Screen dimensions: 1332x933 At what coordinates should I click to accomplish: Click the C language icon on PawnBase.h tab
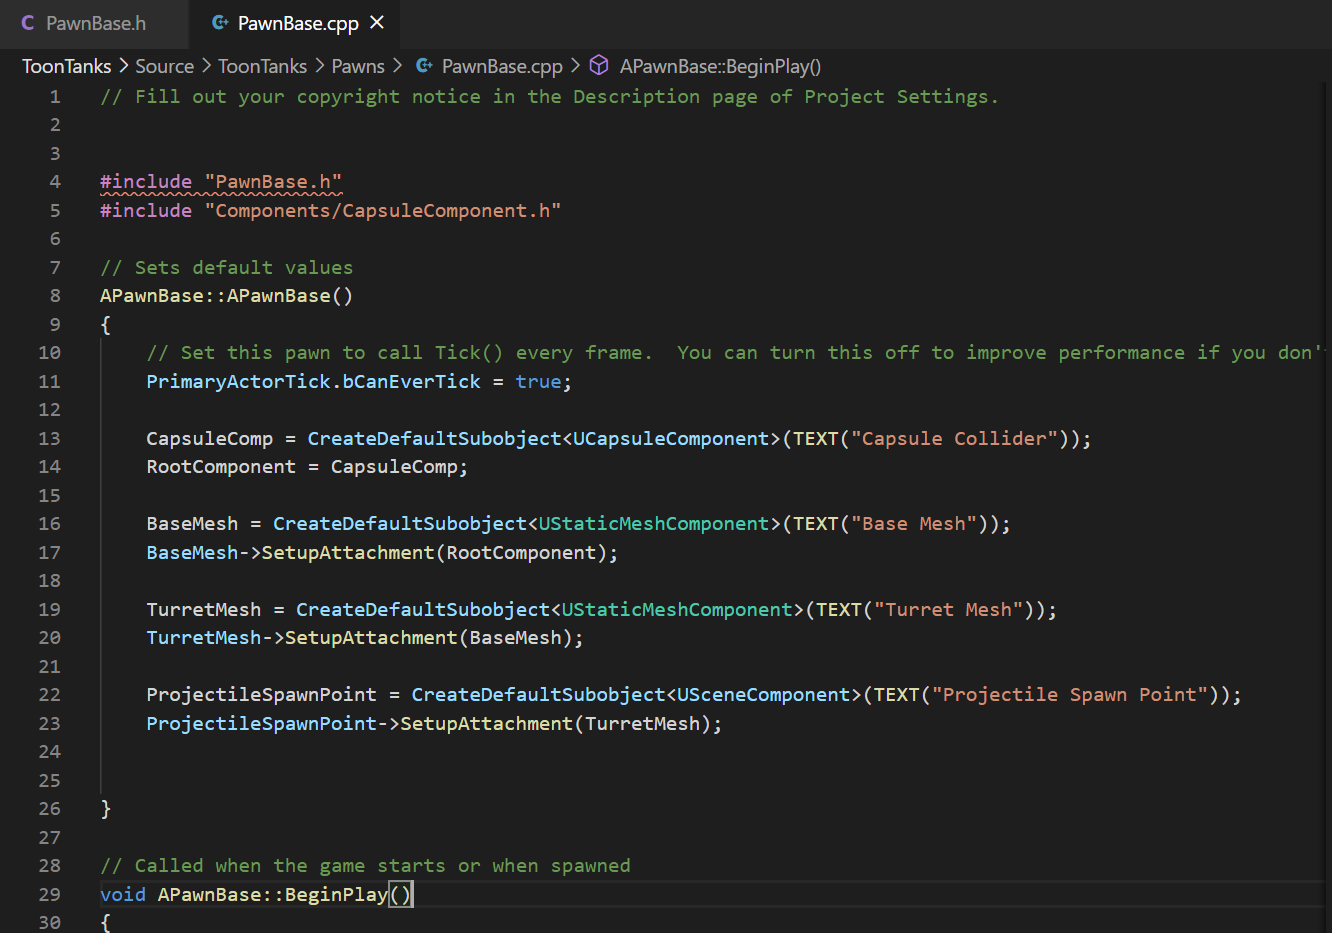[27, 23]
